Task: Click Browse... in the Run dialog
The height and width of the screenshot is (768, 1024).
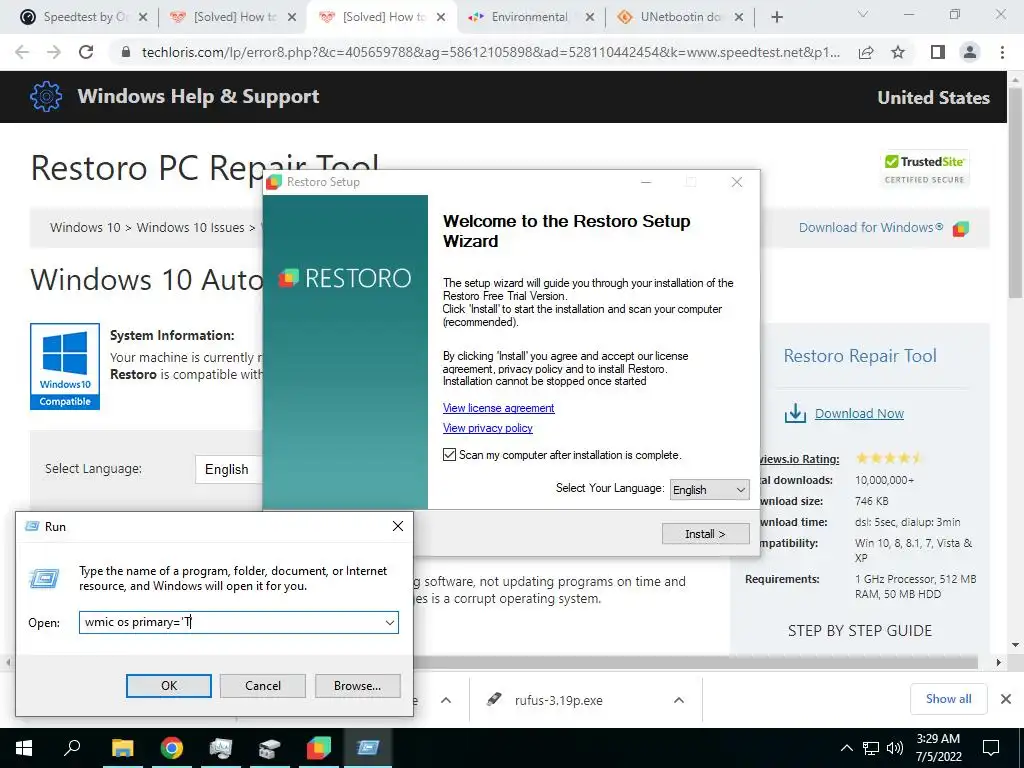Action: click(x=357, y=686)
